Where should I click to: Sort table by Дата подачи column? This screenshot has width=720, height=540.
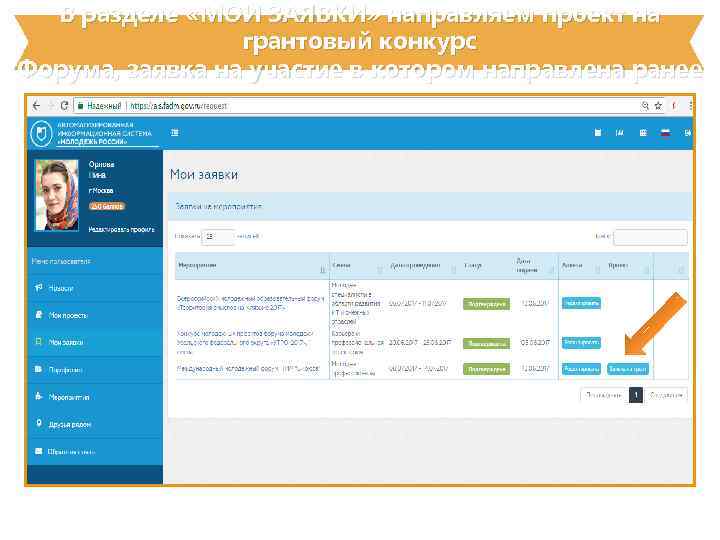tap(535, 265)
